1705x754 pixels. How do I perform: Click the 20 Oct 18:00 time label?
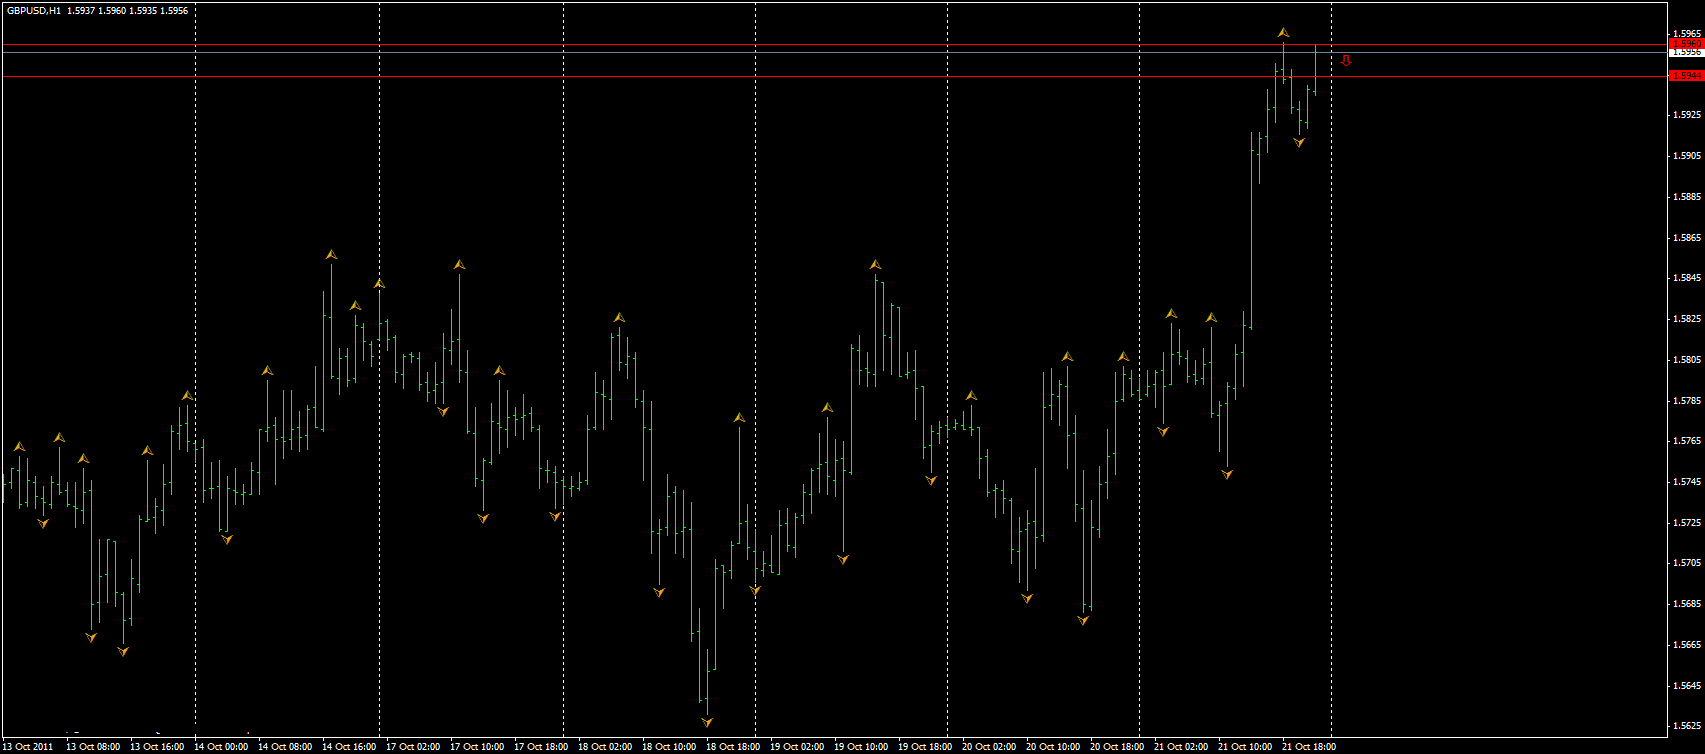(1117, 746)
